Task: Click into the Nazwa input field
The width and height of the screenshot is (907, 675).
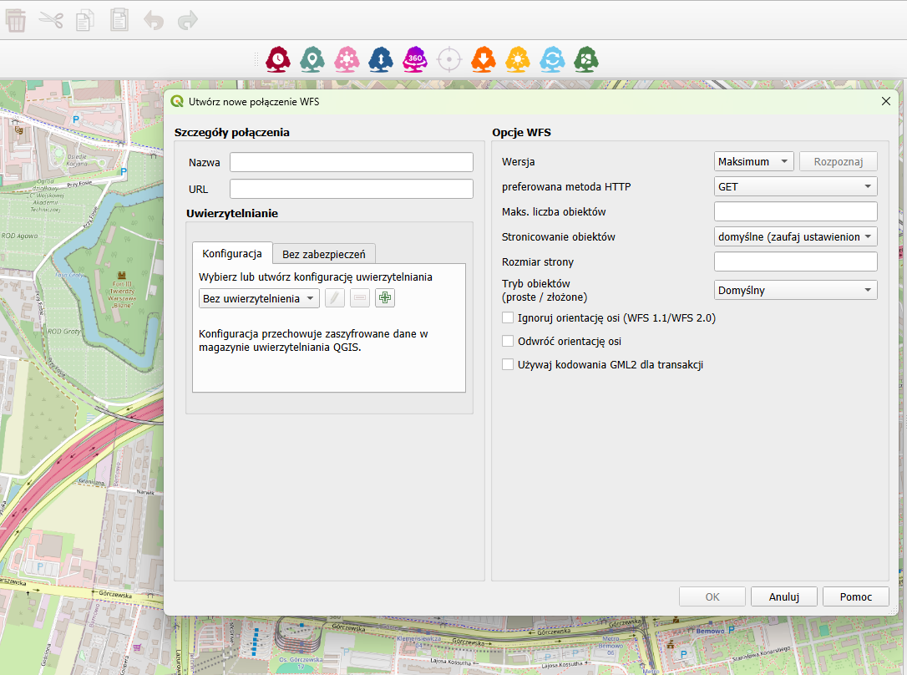Action: coord(351,162)
